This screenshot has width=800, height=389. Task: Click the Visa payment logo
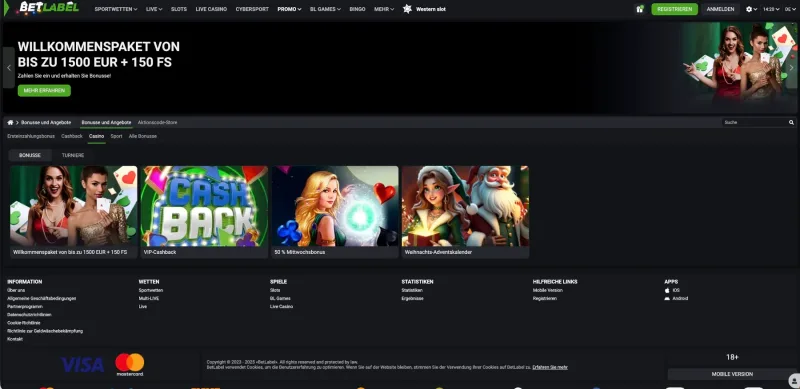tap(83, 364)
